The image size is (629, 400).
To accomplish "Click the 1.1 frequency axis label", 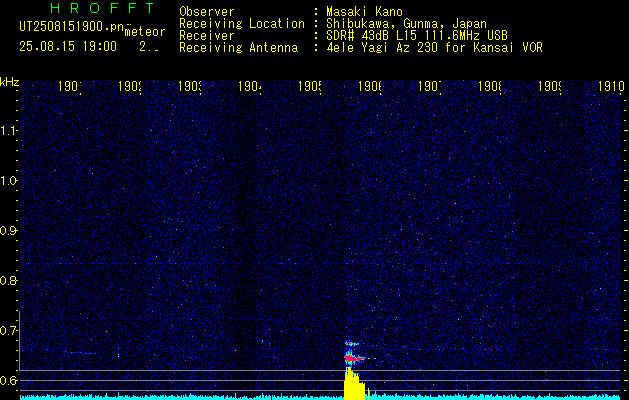I will (9, 131).
